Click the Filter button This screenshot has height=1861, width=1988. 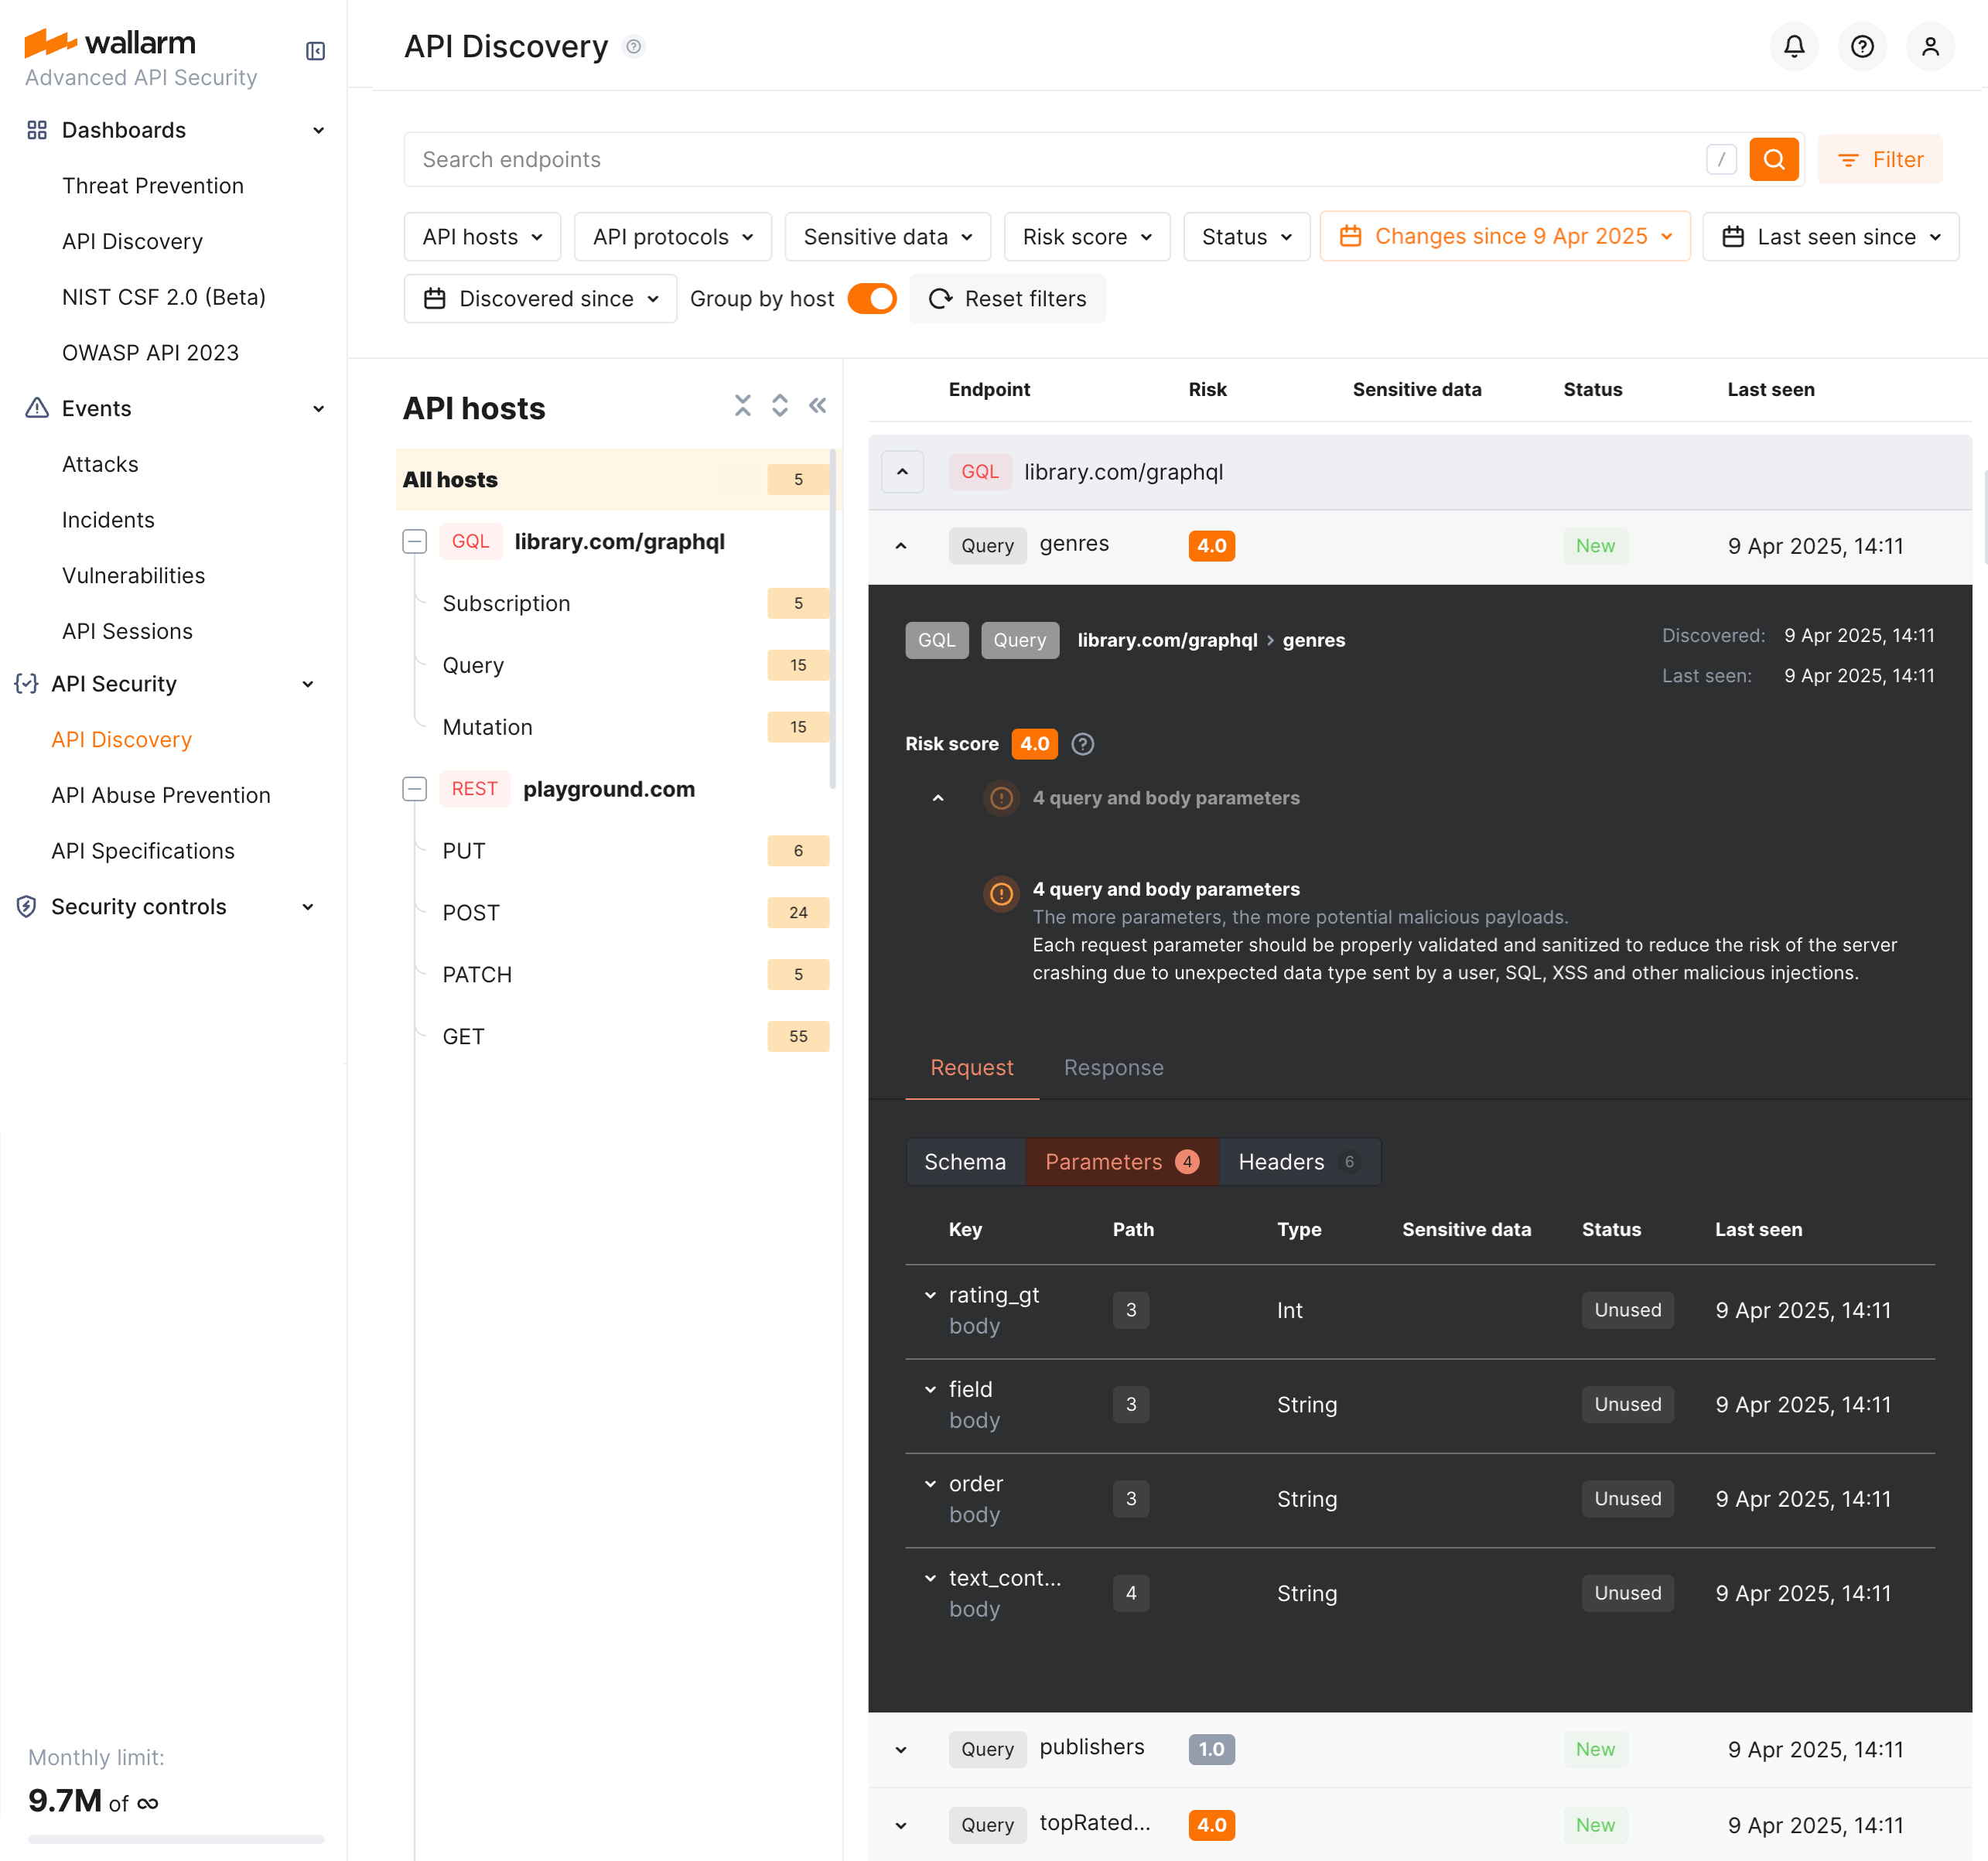point(1879,160)
